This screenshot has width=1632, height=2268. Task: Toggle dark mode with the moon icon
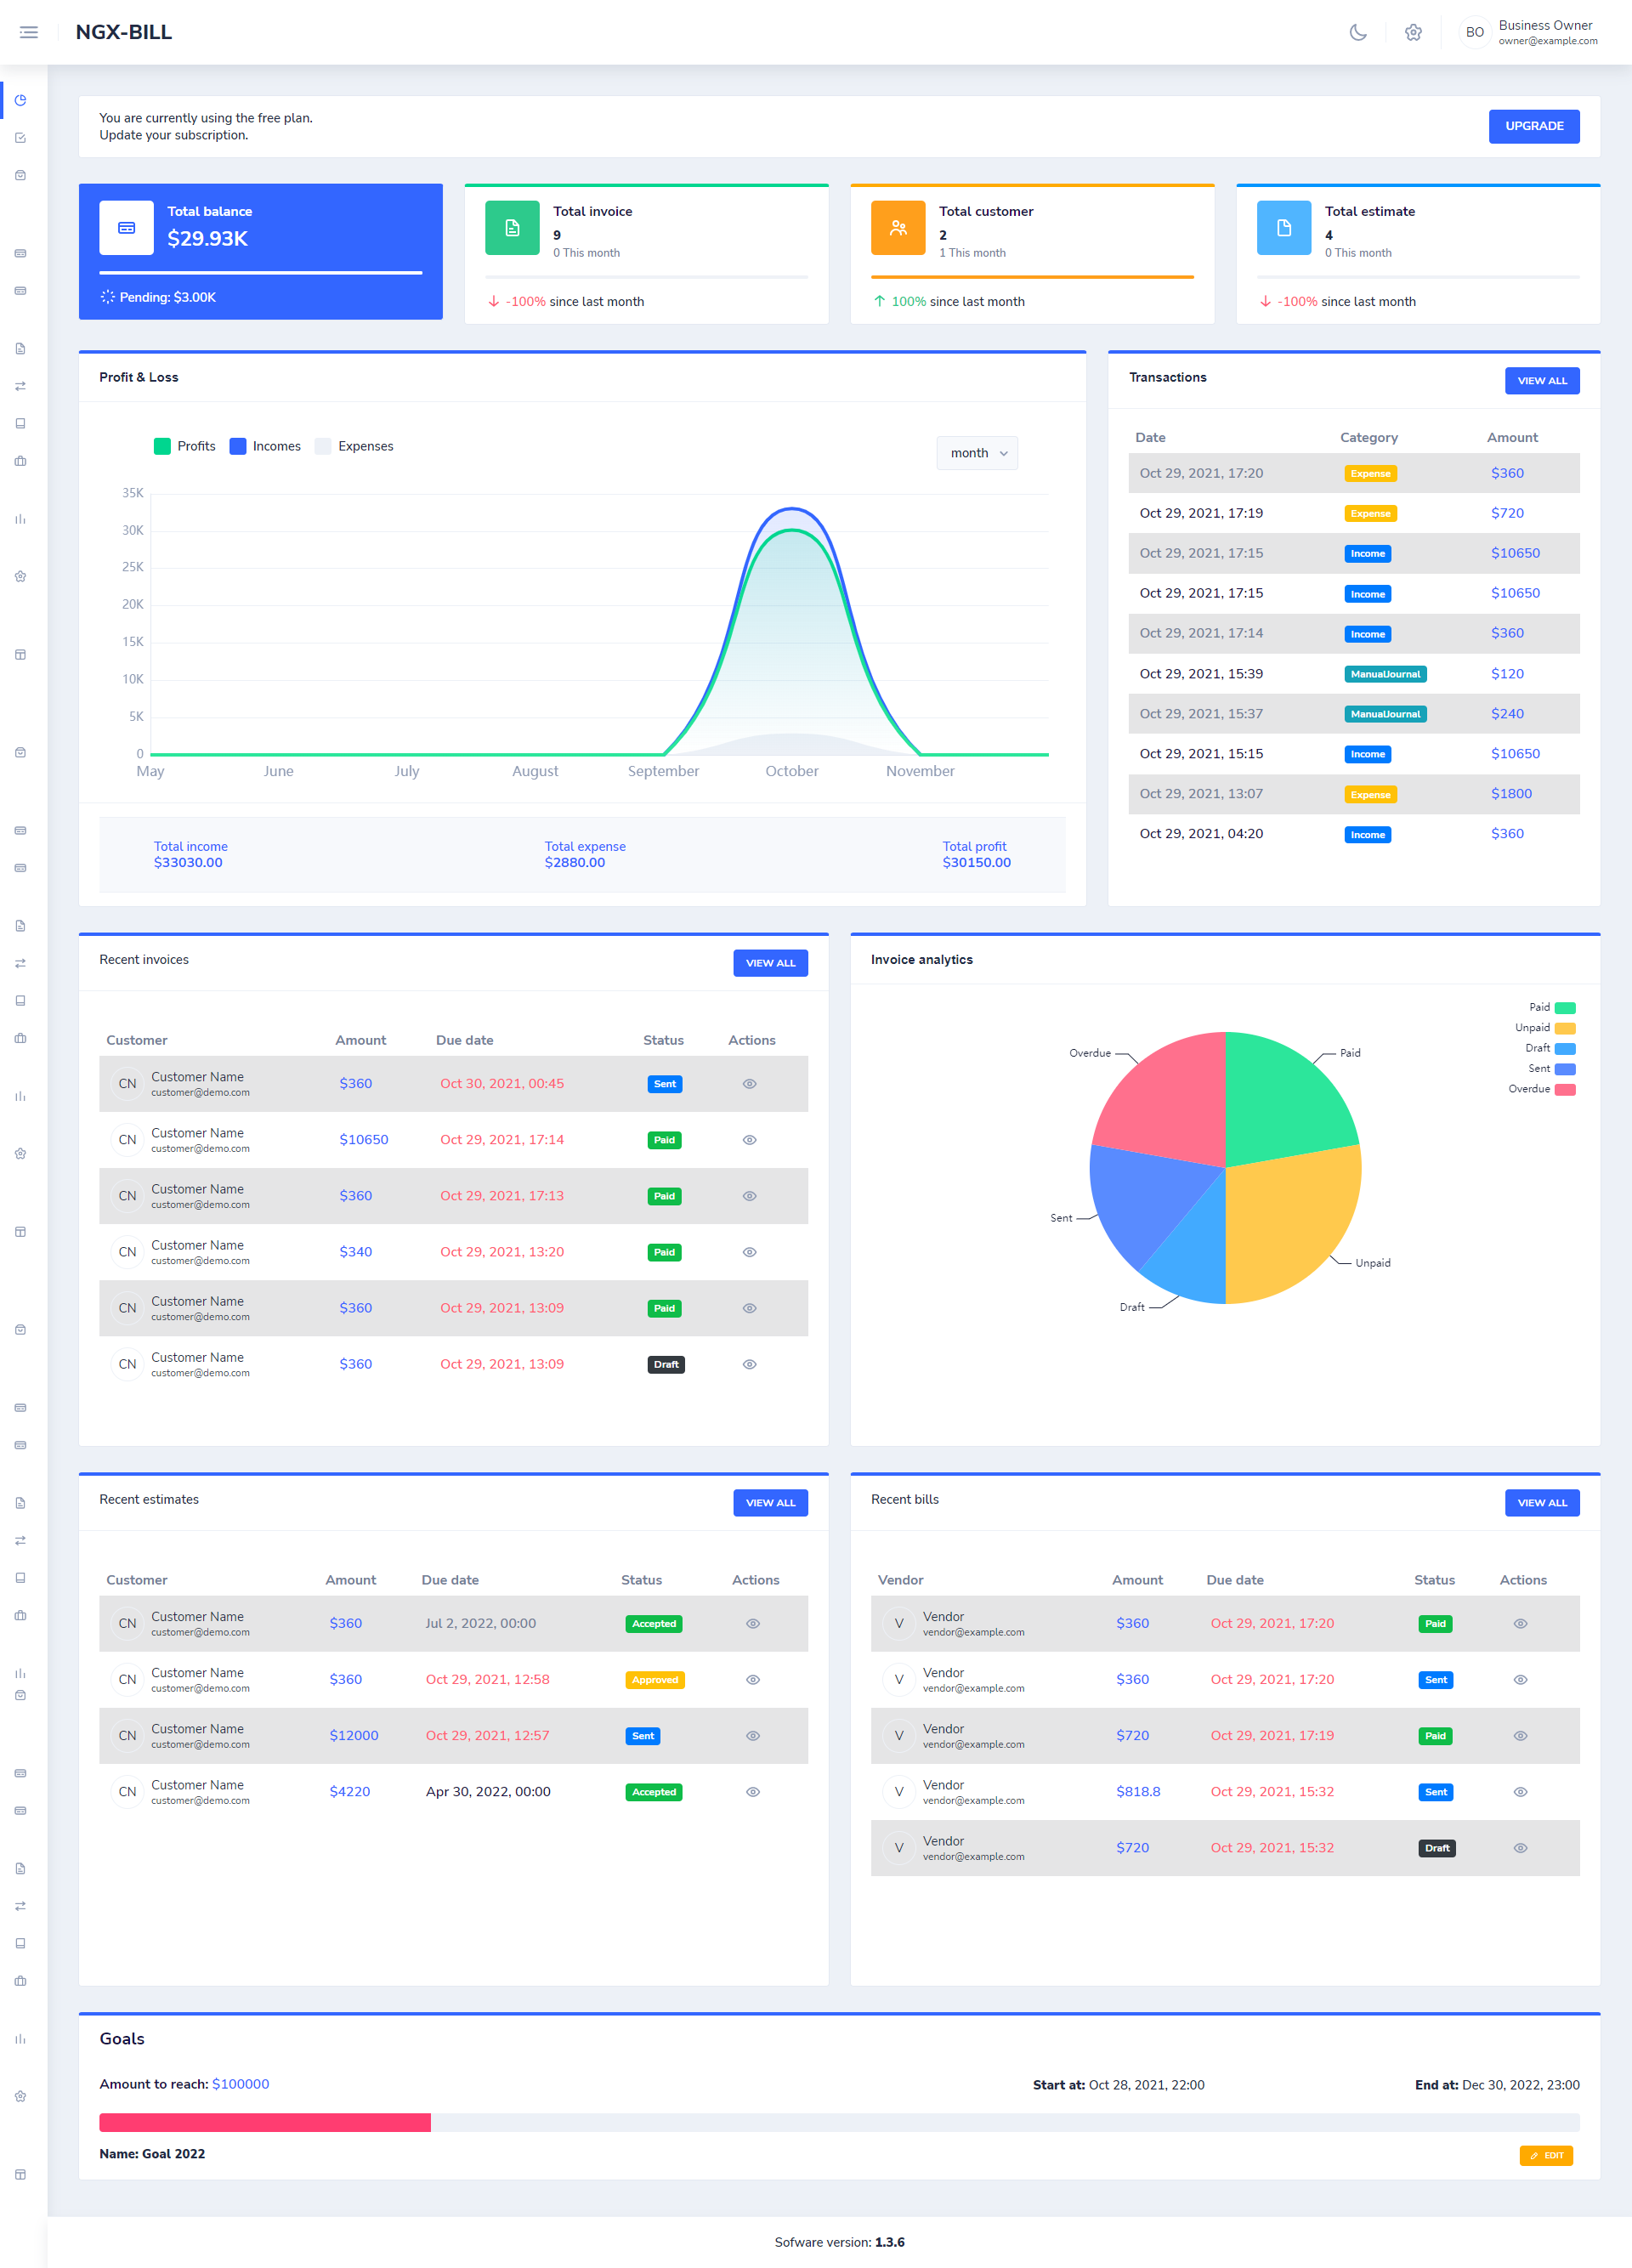(x=1358, y=32)
